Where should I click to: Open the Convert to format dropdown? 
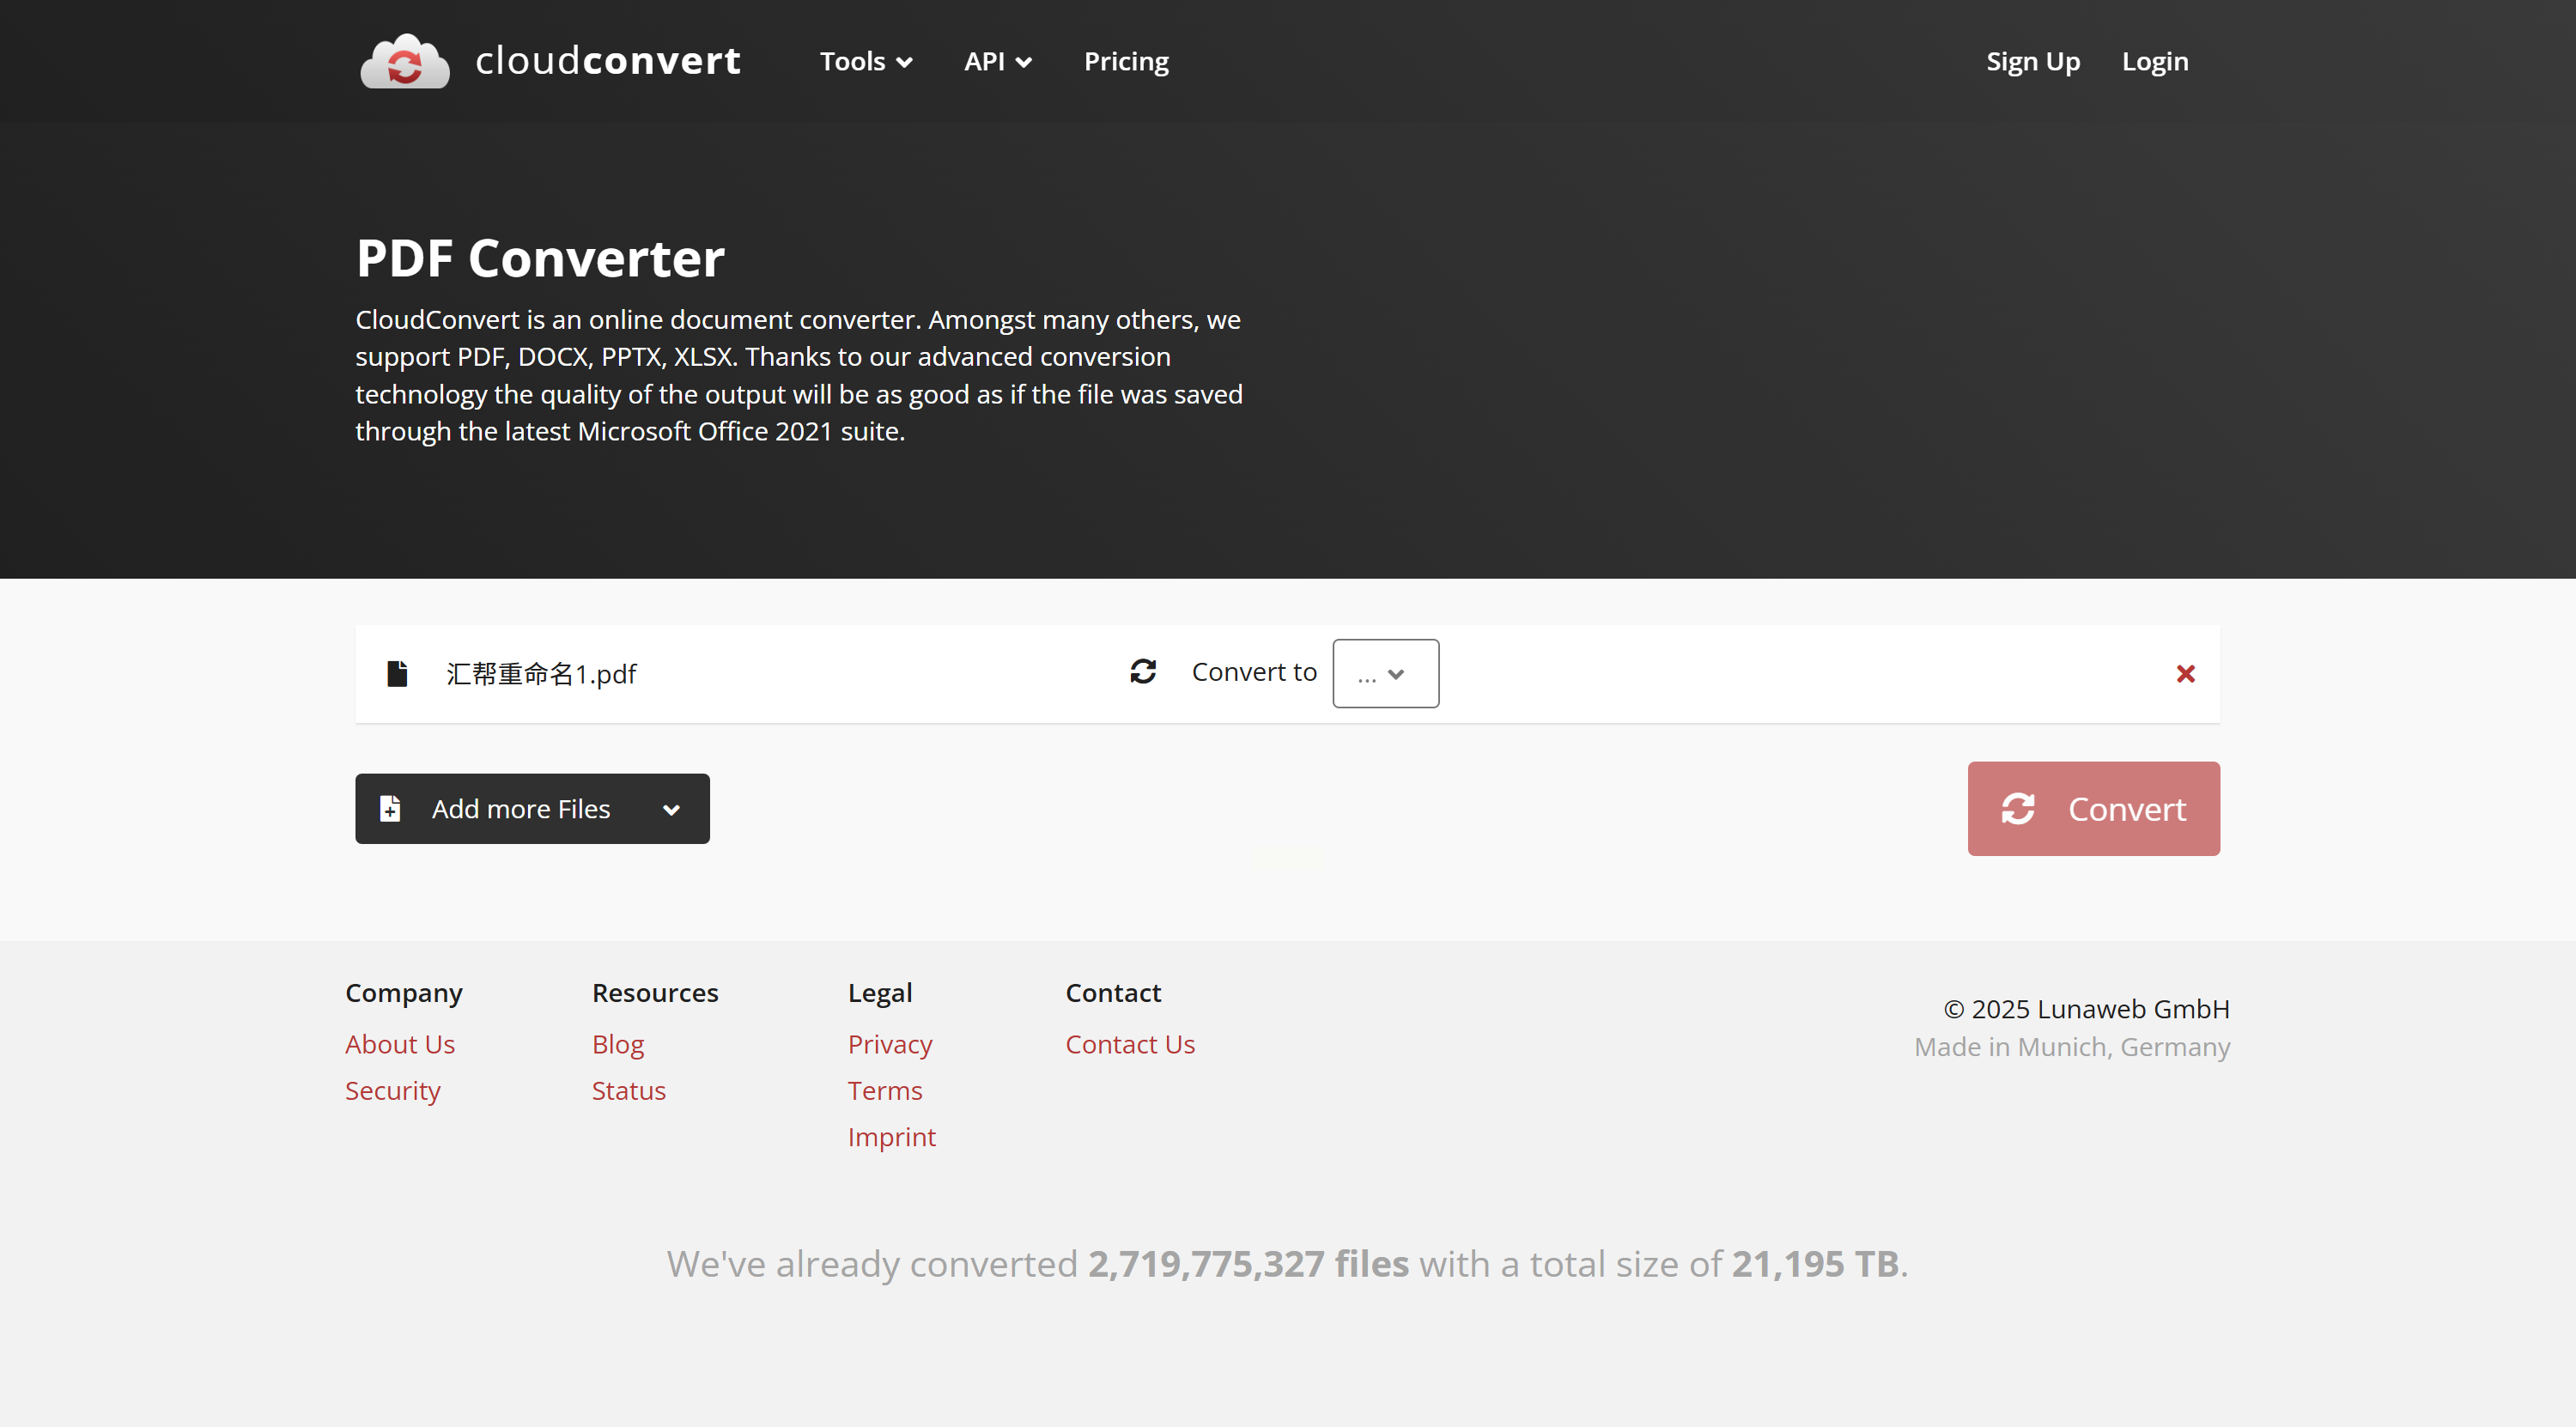tap(1385, 674)
